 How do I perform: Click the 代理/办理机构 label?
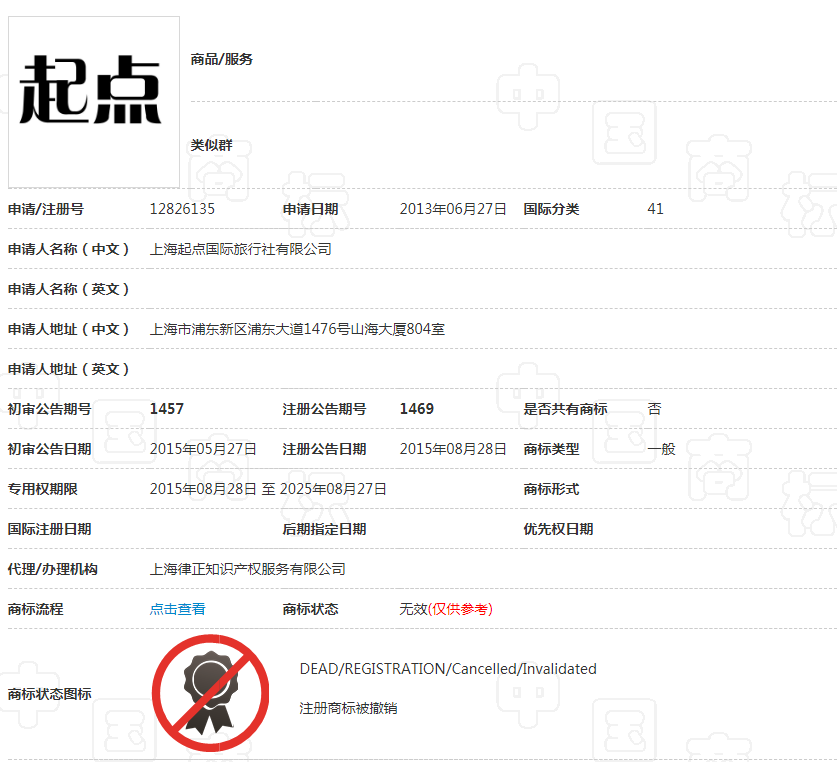pyautogui.click(x=52, y=569)
